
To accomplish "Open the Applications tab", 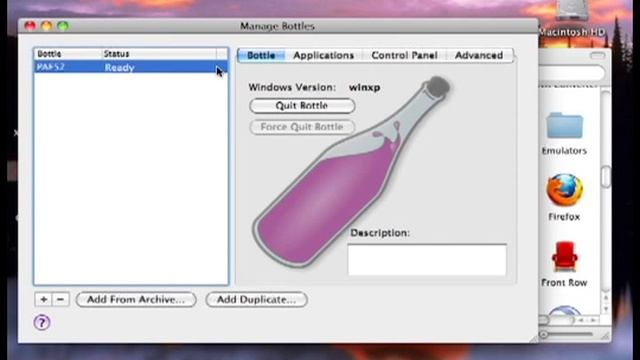I will (x=324, y=55).
